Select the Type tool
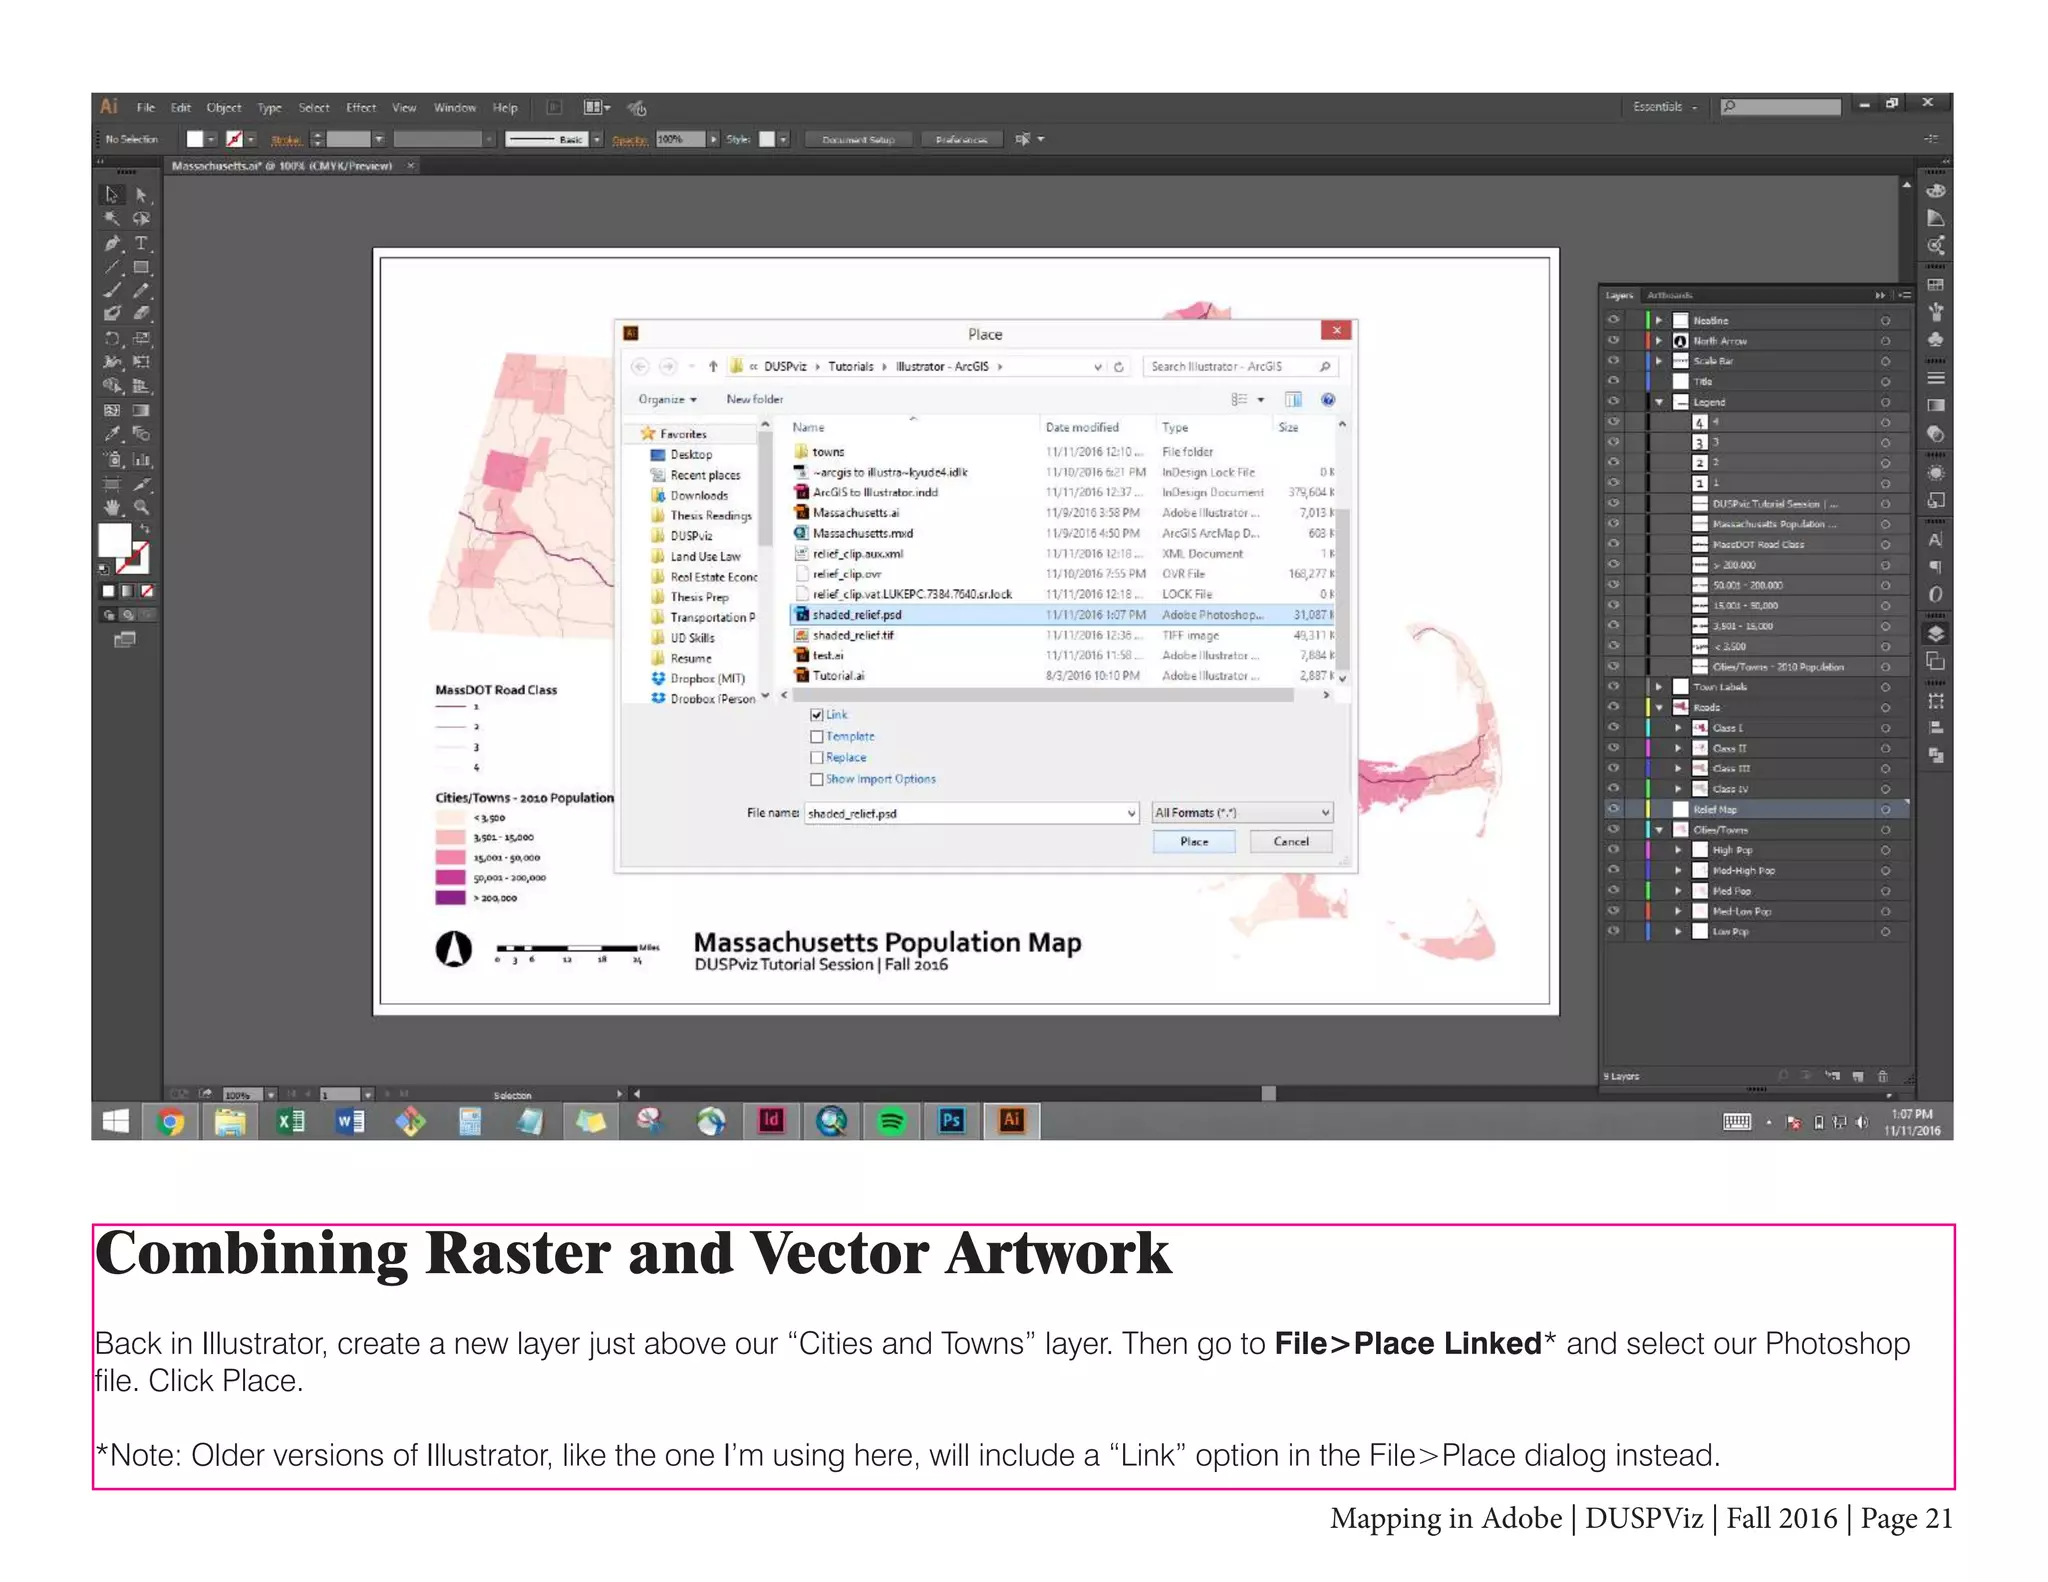 tap(141, 243)
